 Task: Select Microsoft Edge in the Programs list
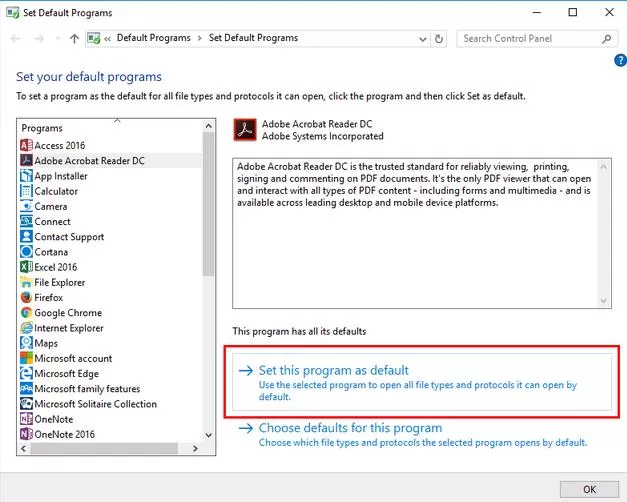pos(111,374)
